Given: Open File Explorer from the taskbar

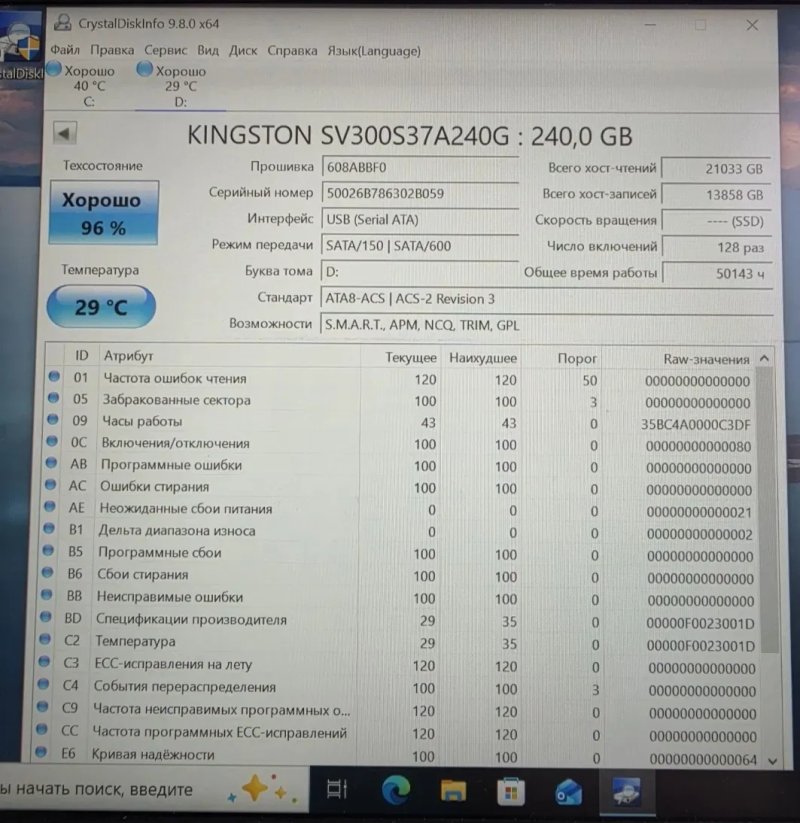Looking at the screenshot, I should pyautogui.click(x=453, y=791).
